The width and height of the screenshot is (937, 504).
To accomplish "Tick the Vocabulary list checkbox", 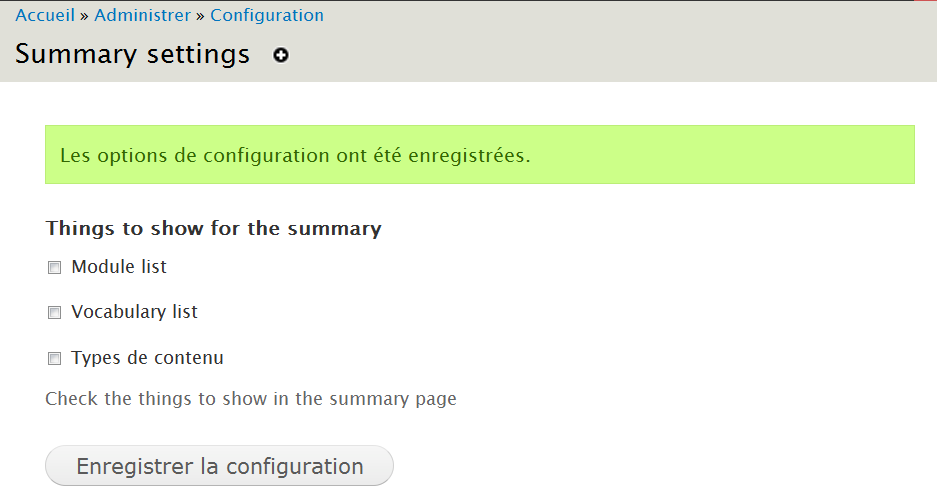I will (x=55, y=313).
